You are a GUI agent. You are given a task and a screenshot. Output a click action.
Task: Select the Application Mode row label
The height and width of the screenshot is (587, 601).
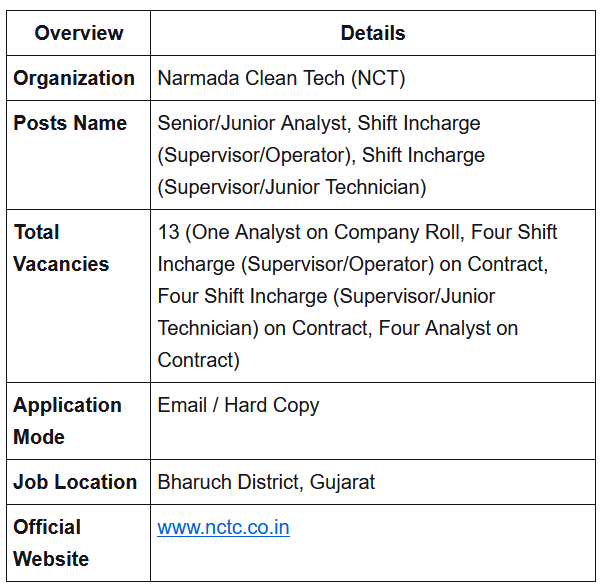tap(67, 421)
